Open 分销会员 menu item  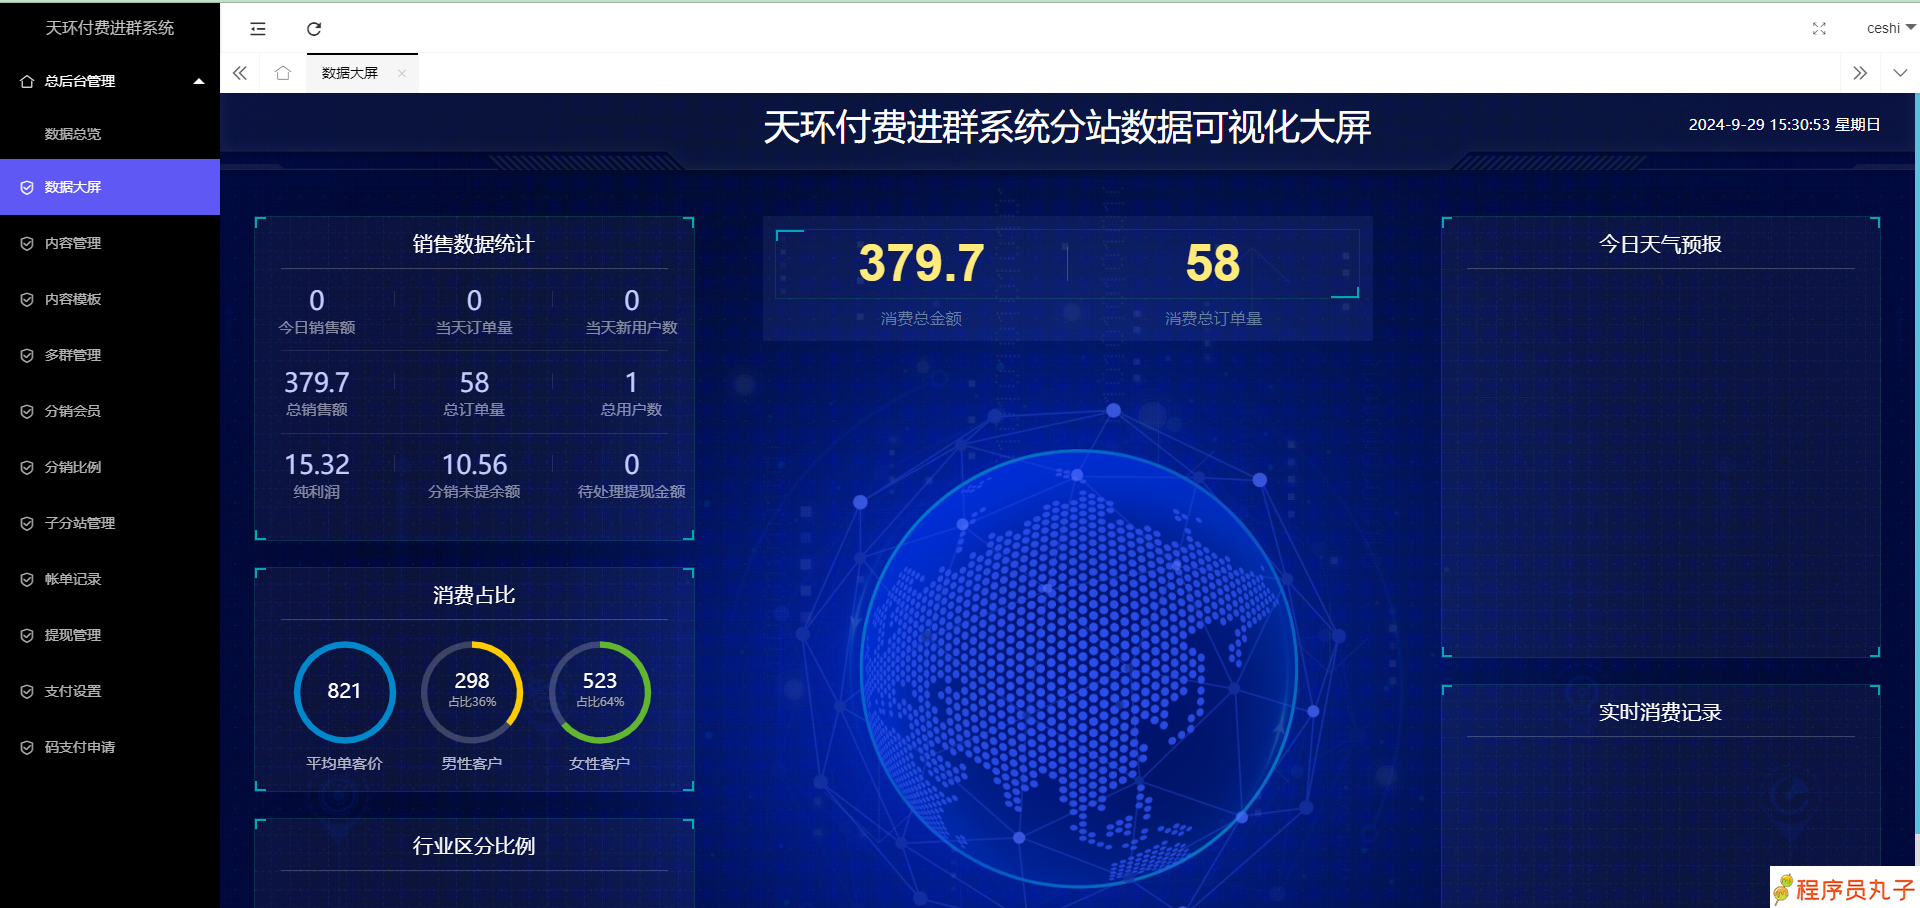tap(110, 411)
